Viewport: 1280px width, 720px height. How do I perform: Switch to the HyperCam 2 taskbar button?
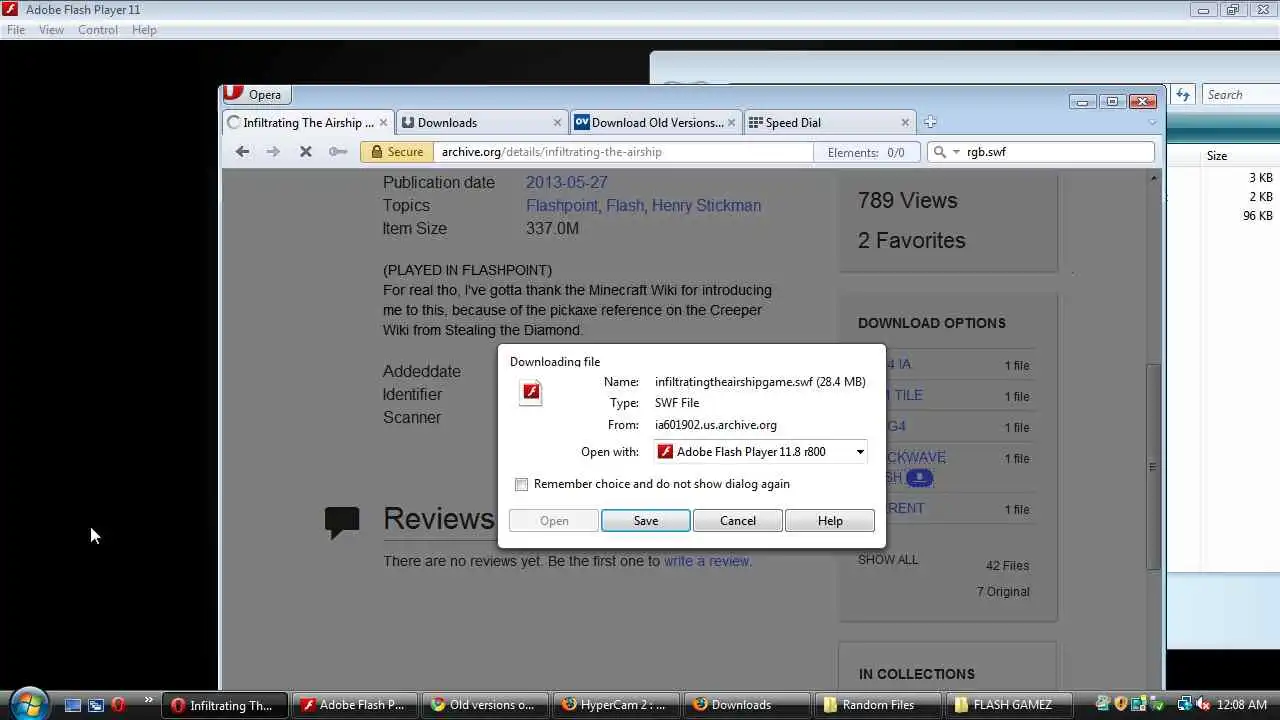tap(616, 705)
